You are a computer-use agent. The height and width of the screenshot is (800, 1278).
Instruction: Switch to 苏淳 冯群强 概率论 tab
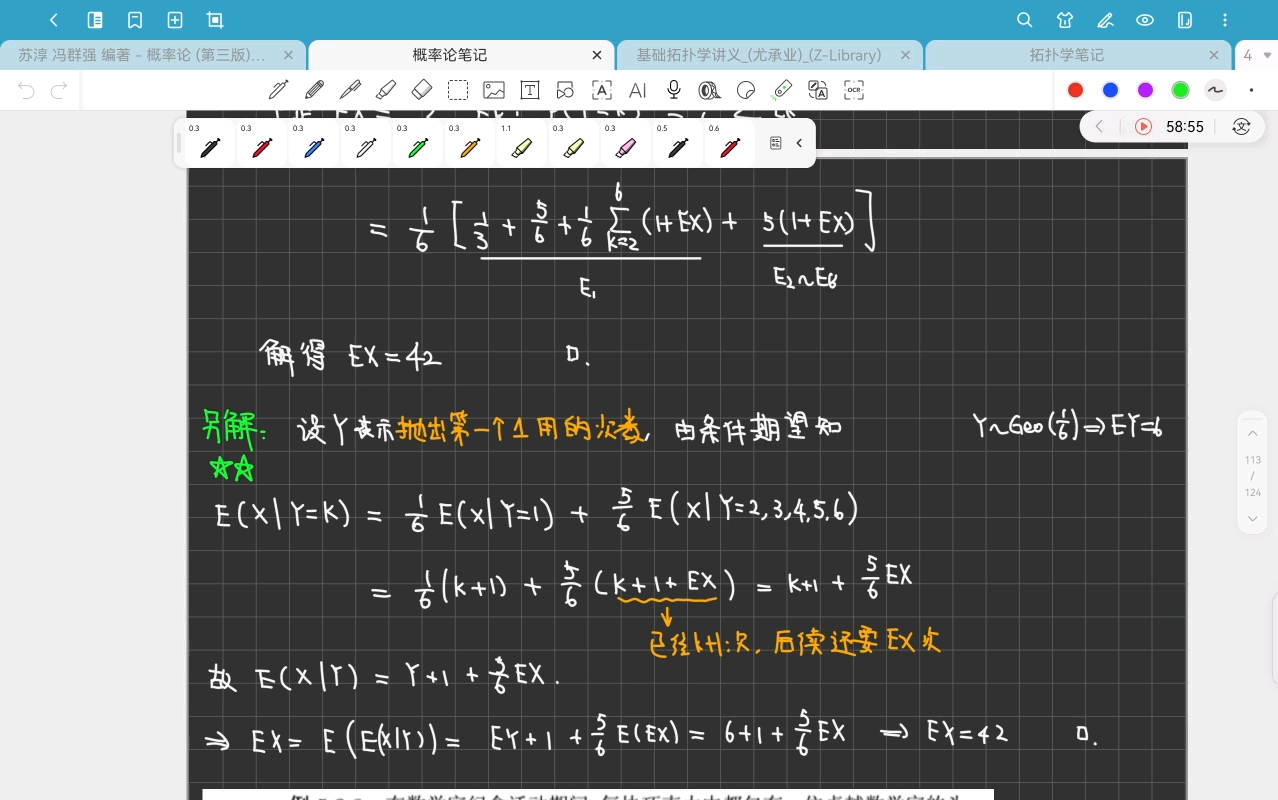142,55
